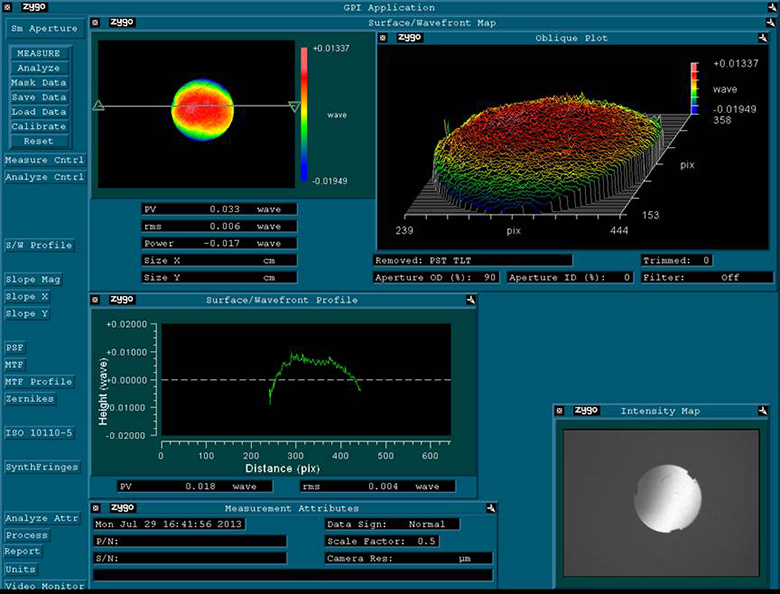
Task: Expand the Measure Cntrl panel
Action: click(x=44, y=160)
